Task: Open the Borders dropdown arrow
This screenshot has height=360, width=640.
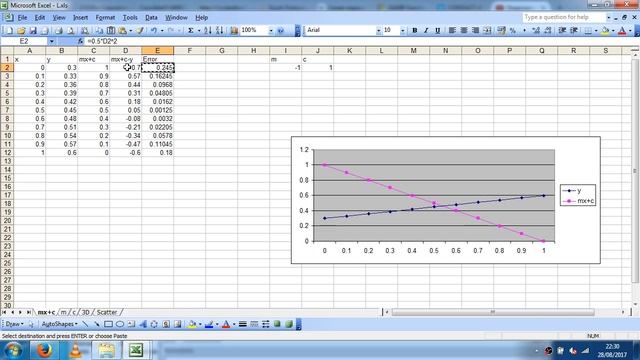Action: click(x=596, y=31)
